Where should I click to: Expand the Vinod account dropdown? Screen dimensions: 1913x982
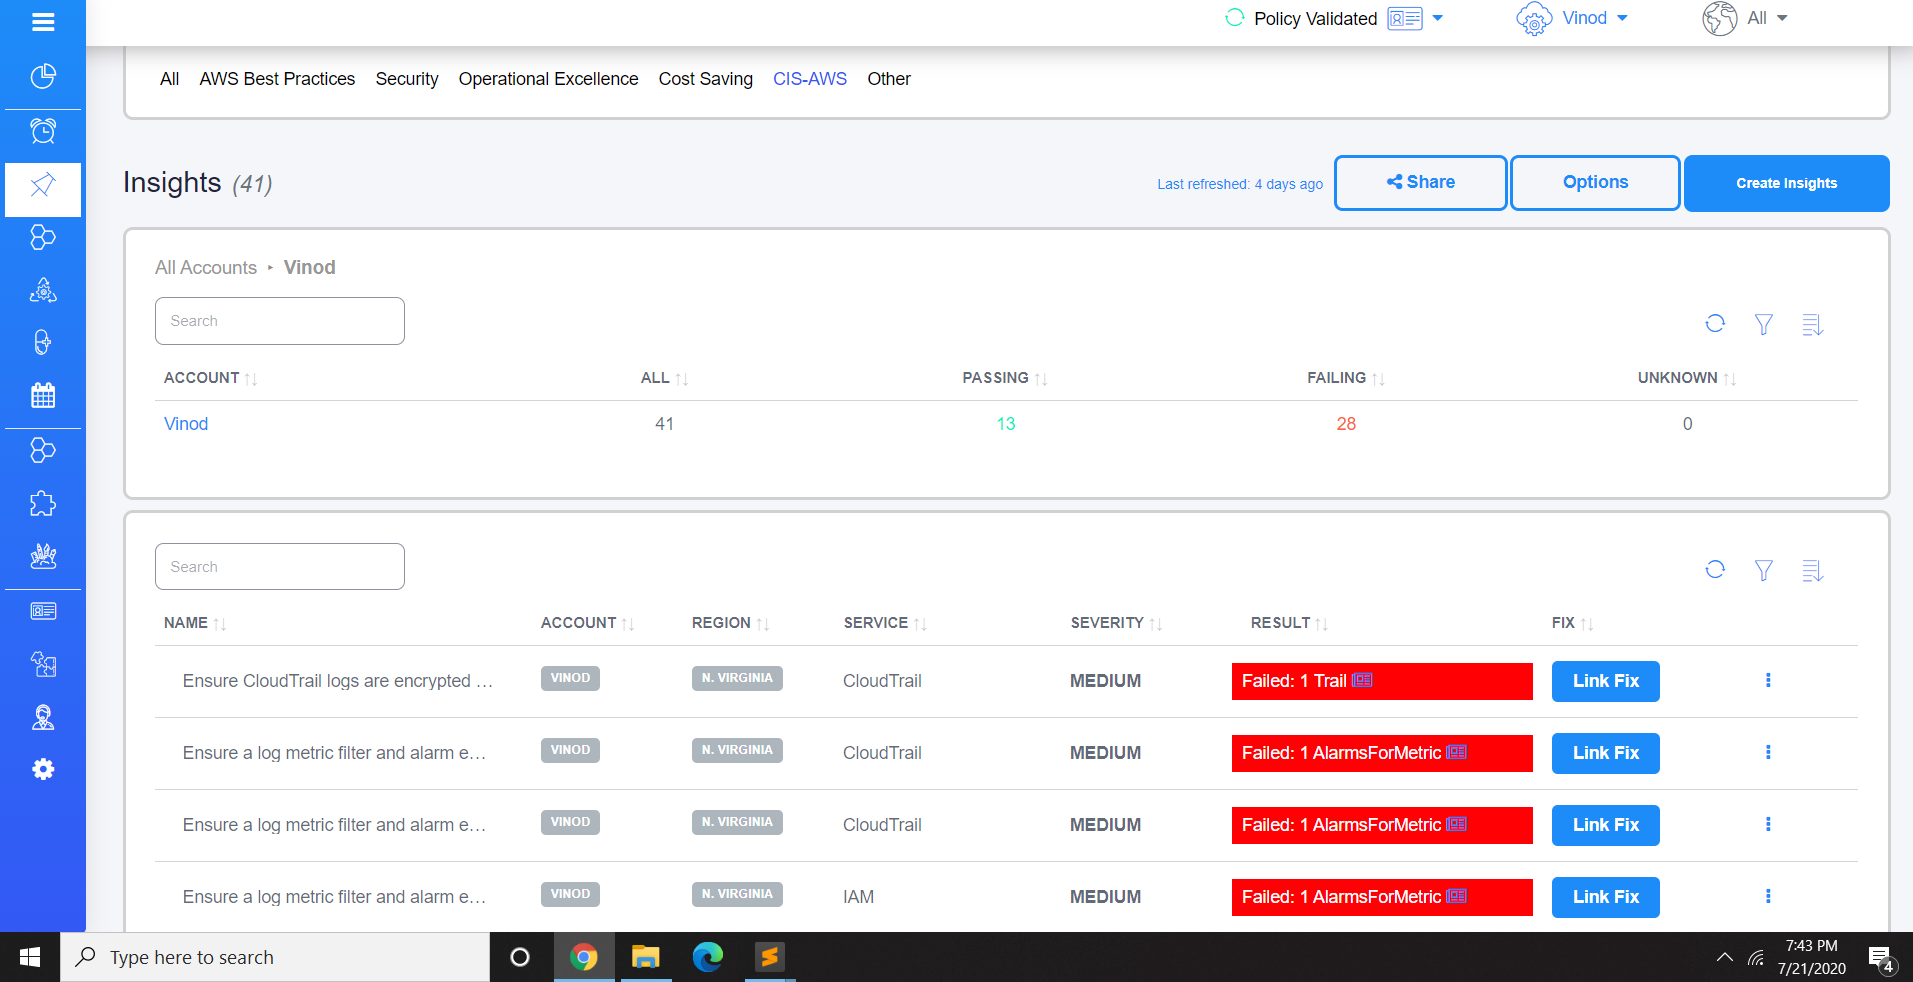(1622, 18)
